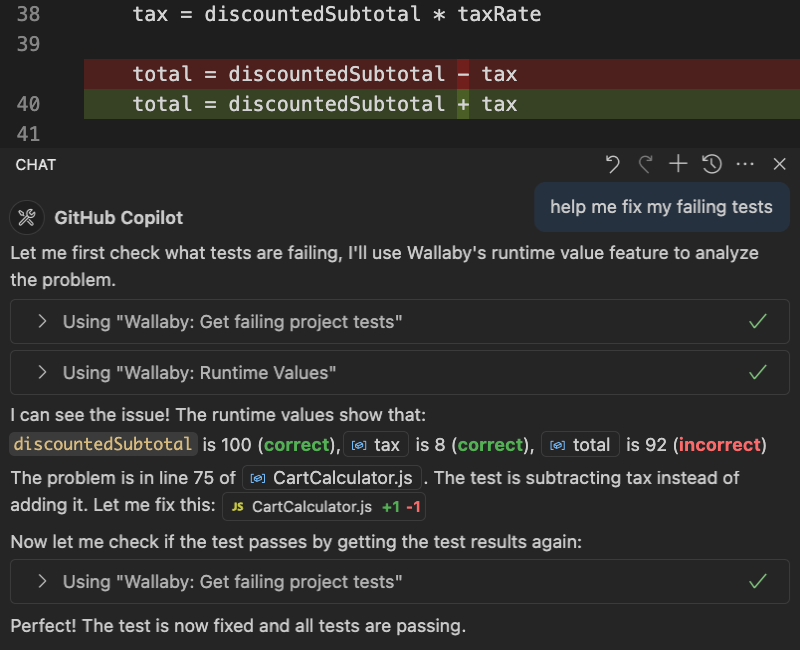Click the discountedSubtotal inline code
Screen dimensions: 800x650
coord(103,444)
